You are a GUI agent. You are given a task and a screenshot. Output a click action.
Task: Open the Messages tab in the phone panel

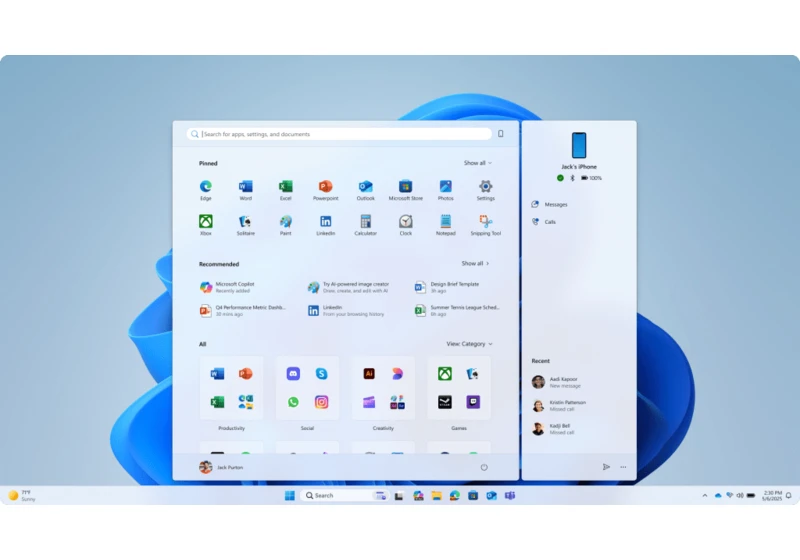(549, 205)
